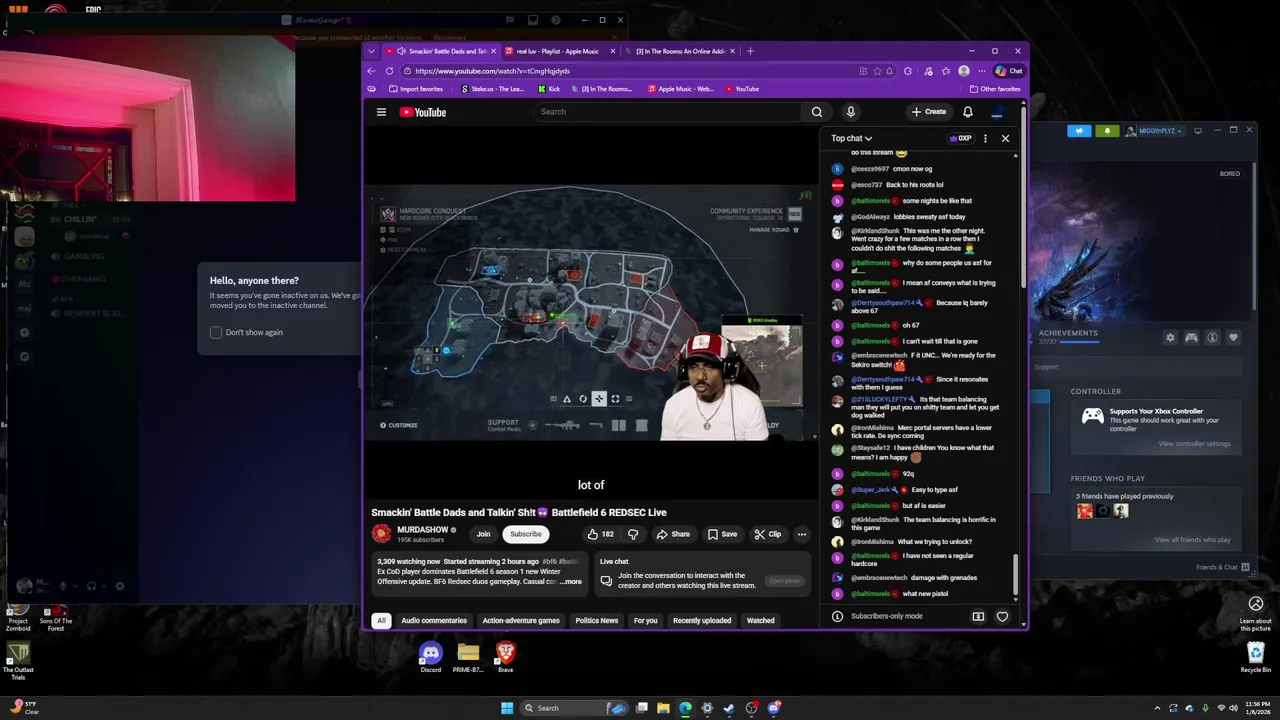Expand video description with ...more

point(571,582)
